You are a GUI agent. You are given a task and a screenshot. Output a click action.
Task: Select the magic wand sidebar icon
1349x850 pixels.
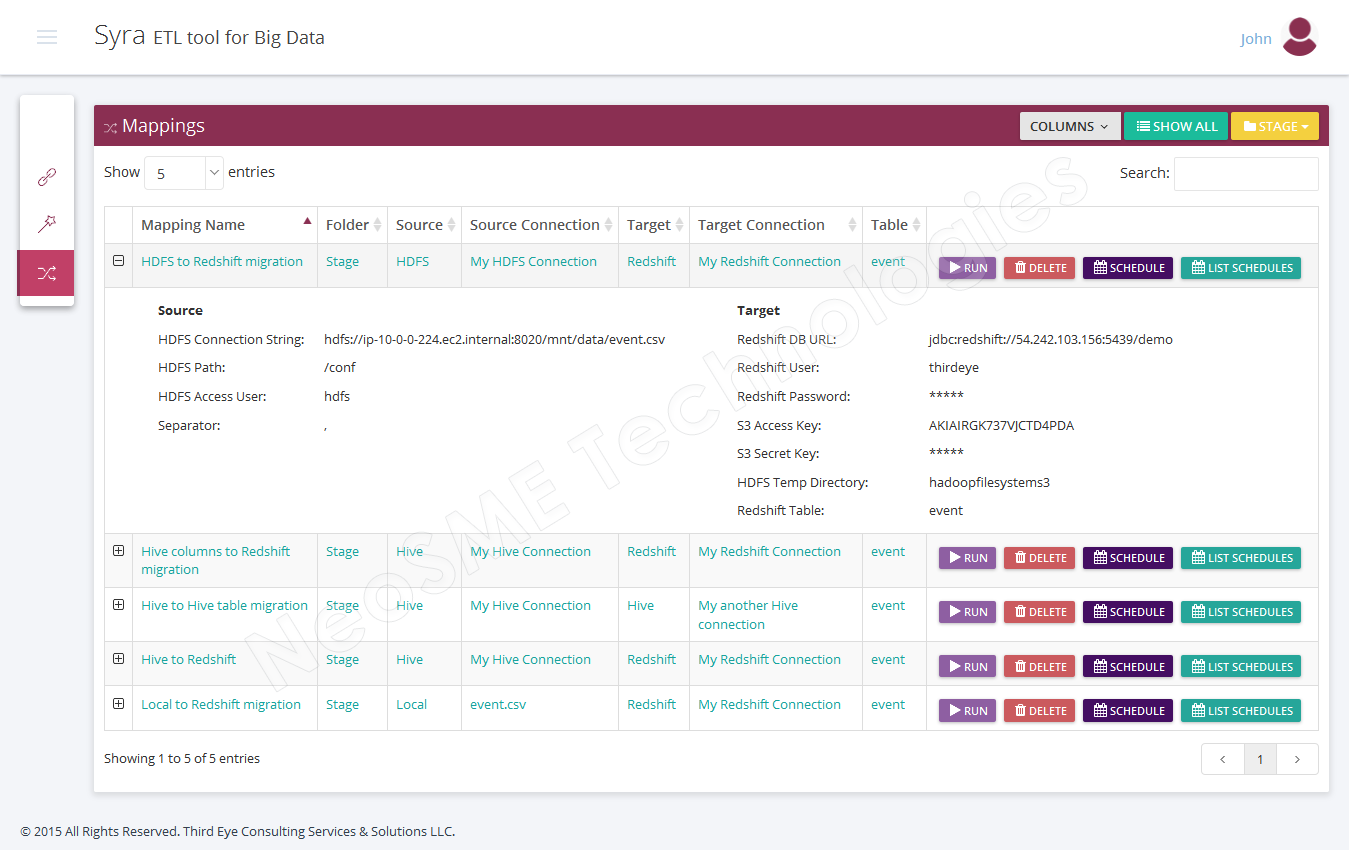[46, 224]
